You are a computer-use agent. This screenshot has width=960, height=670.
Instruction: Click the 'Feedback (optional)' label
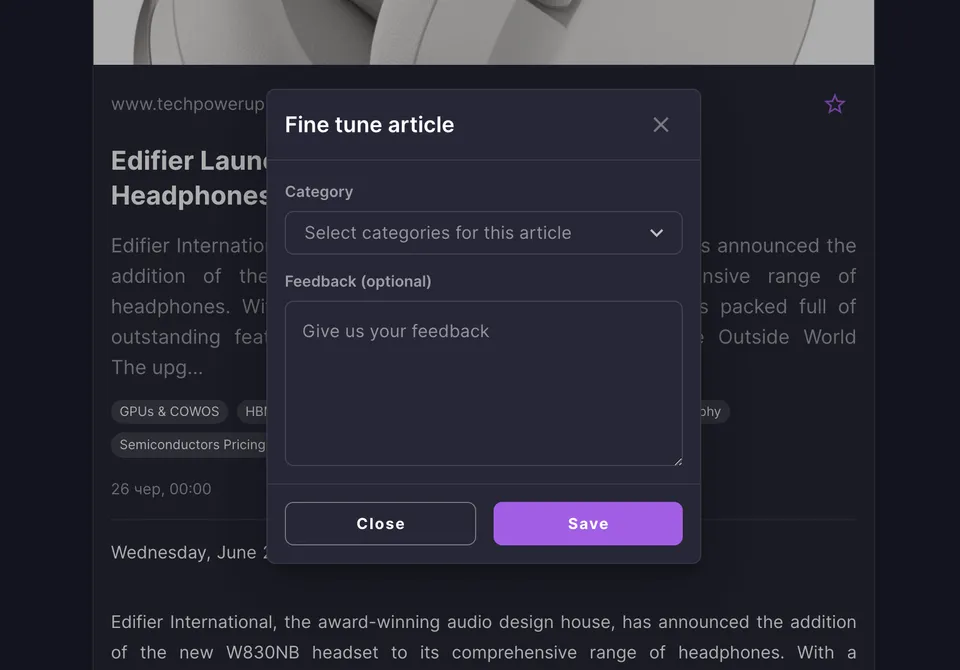(x=358, y=281)
